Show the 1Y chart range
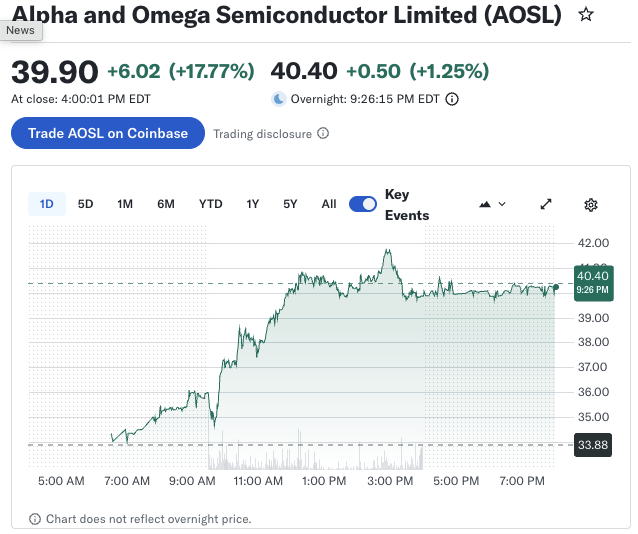Screen dimensions: 638x534 [253, 204]
